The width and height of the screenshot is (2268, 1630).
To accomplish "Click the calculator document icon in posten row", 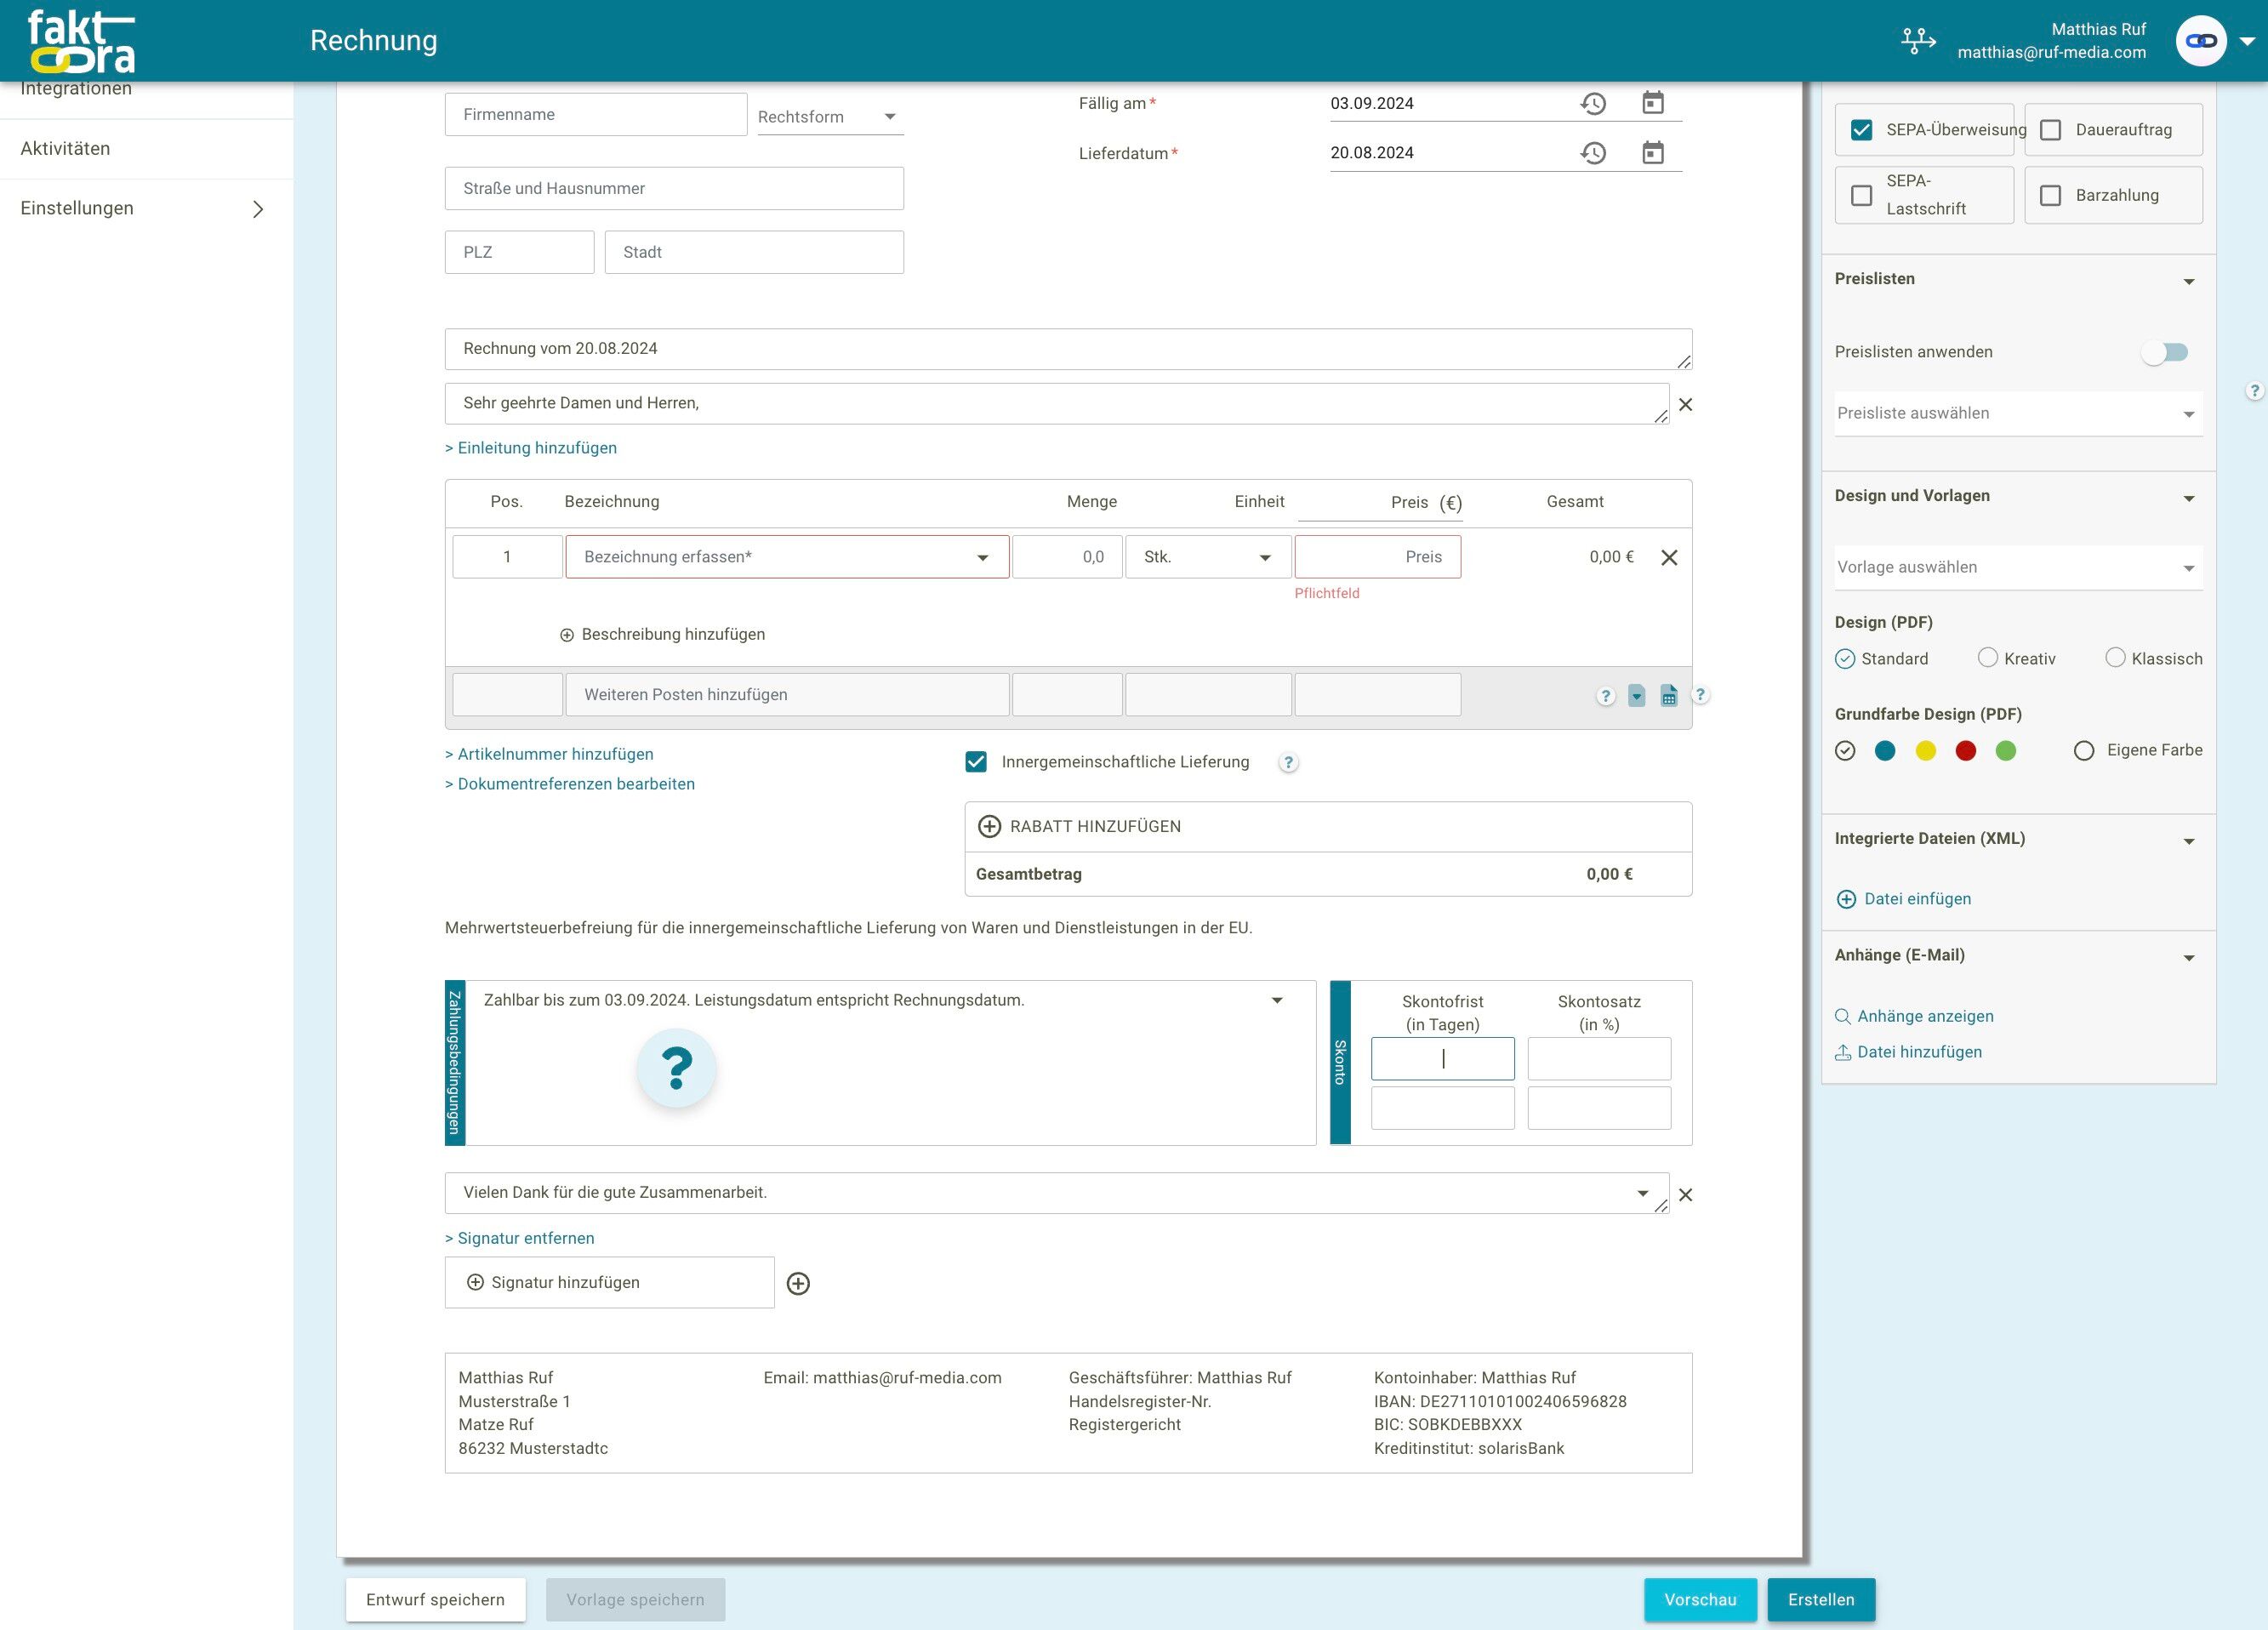I will 1669,696.
